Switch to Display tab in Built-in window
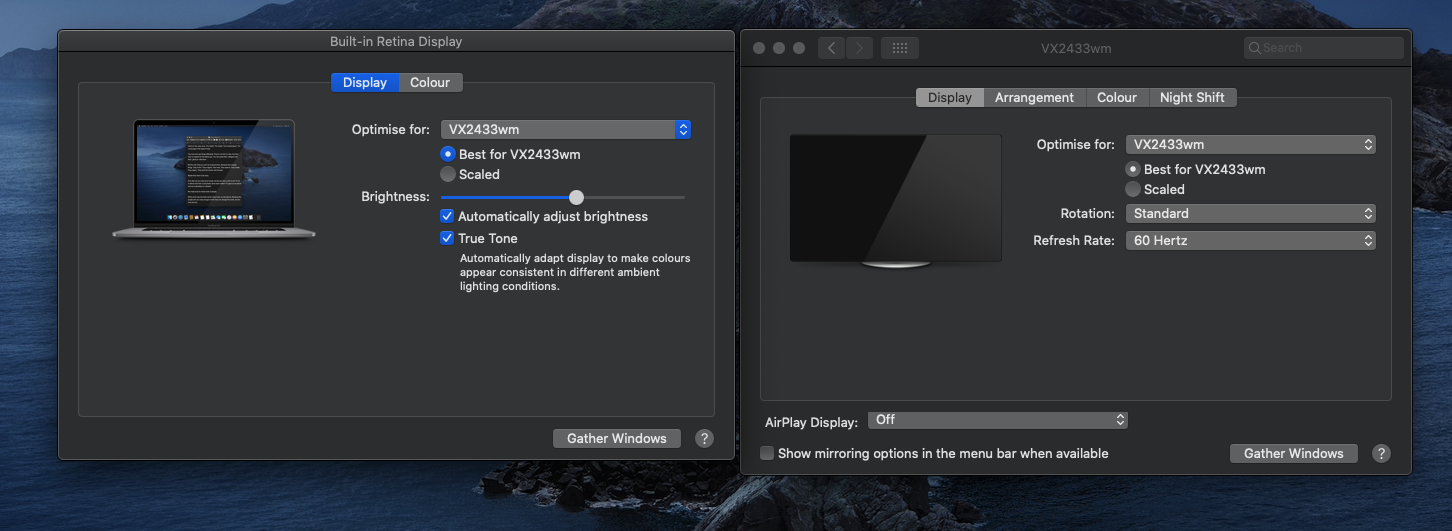The image size is (1452, 531). (365, 83)
